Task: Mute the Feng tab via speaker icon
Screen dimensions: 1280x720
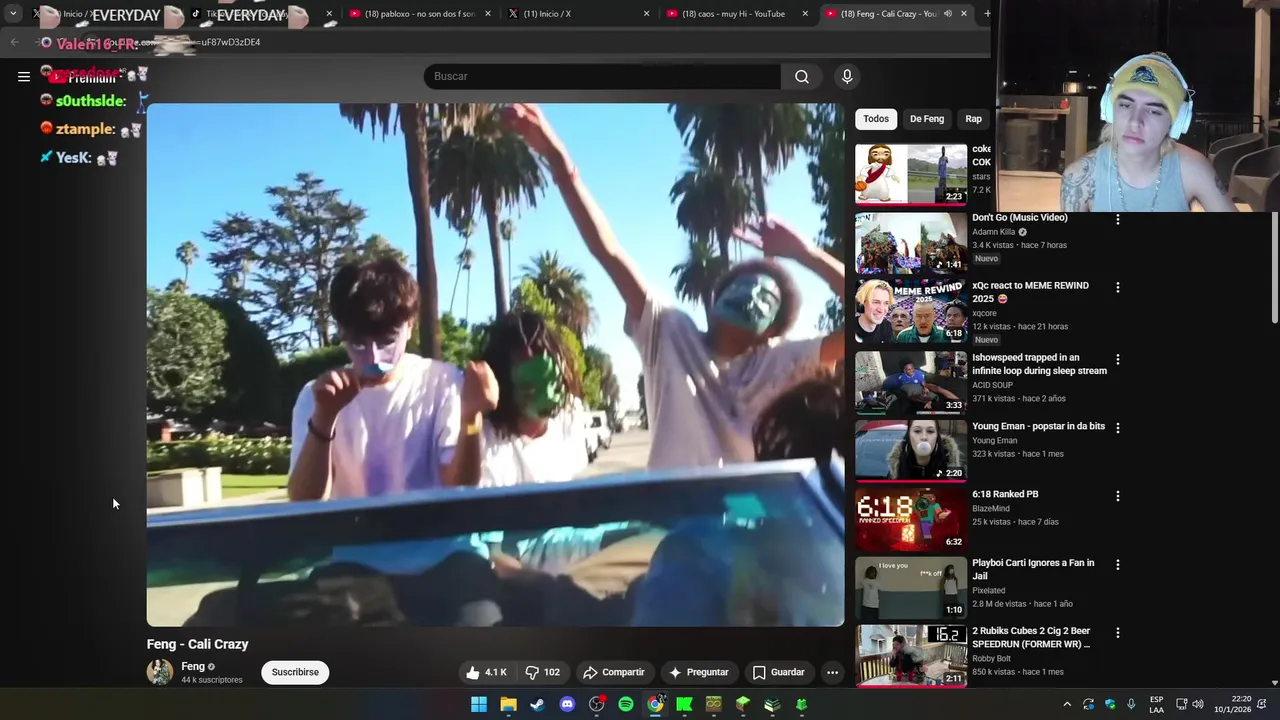Action: 947,14
